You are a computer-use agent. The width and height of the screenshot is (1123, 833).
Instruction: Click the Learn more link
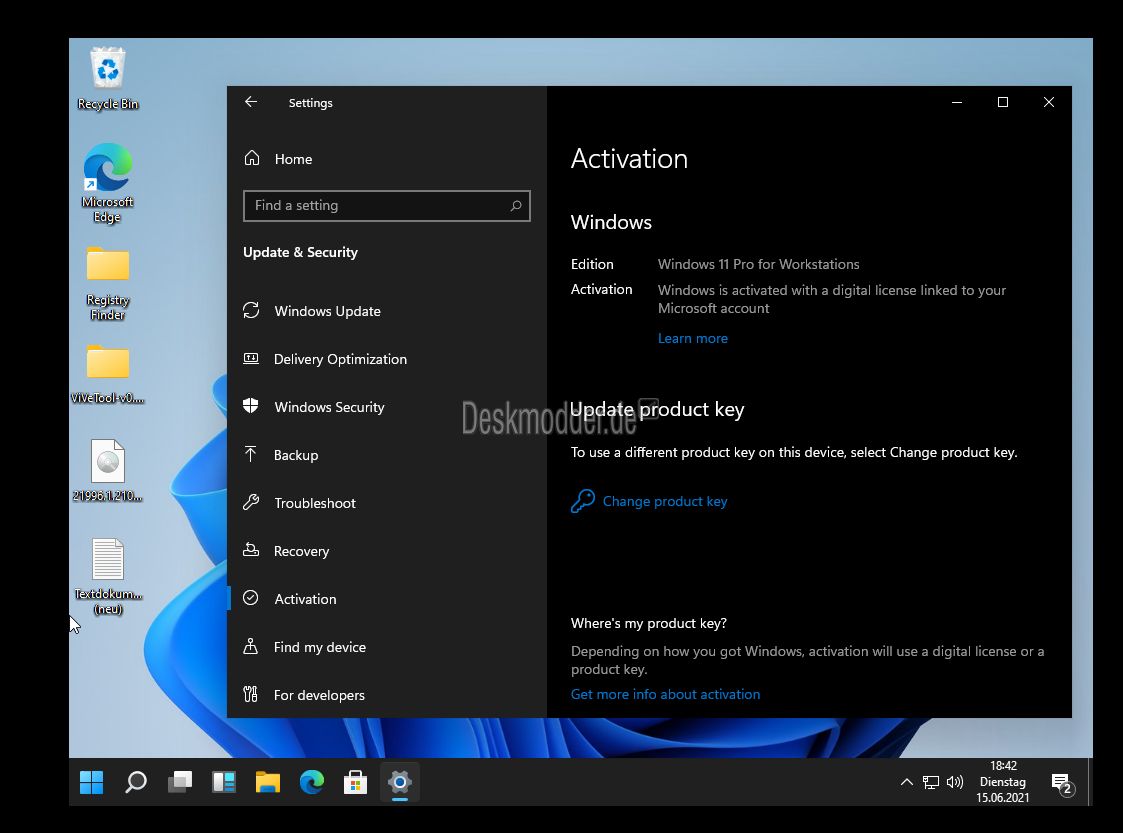693,338
